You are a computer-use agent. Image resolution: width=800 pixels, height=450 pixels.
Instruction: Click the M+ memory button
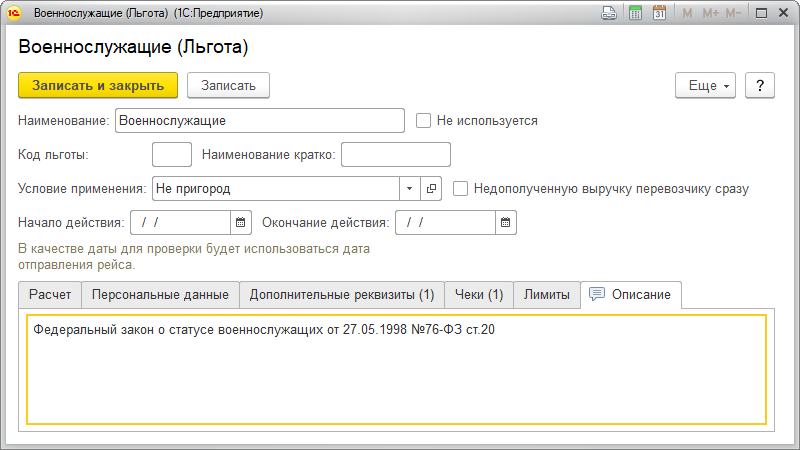(711, 14)
